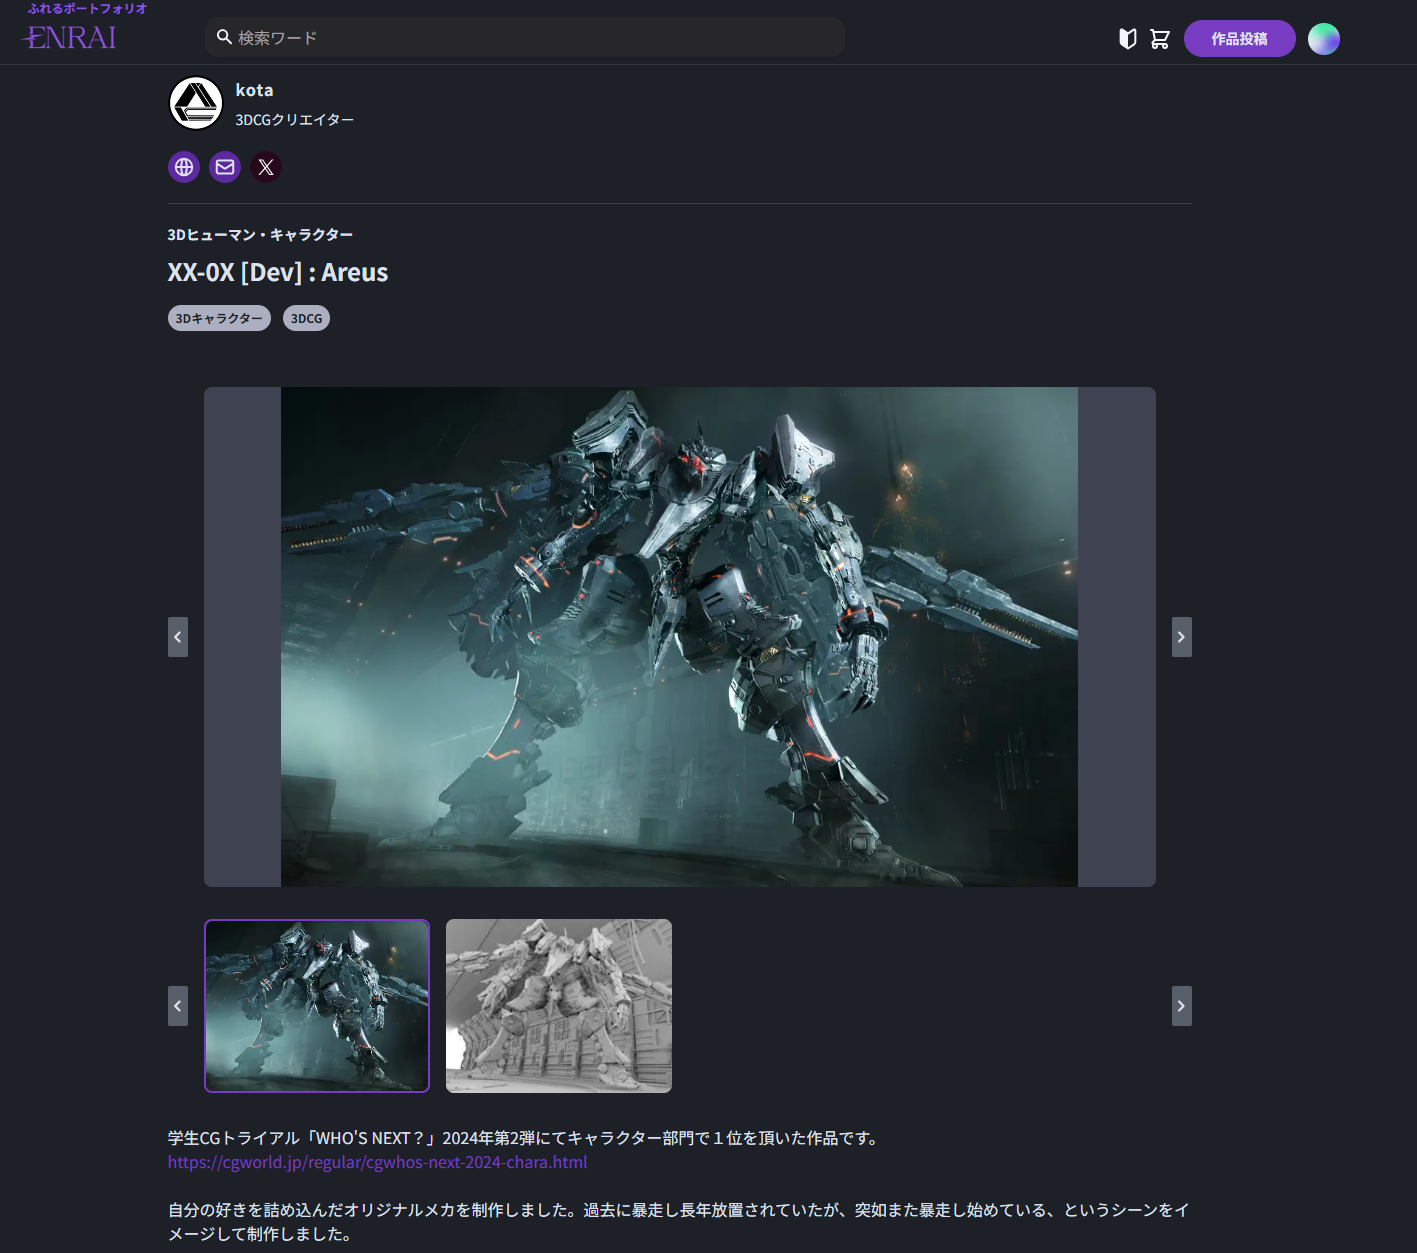This screenshot has width=1417, height=1253.
Task: Click the 3DCGクリエイター subtitle text
Action: [295, 120]
